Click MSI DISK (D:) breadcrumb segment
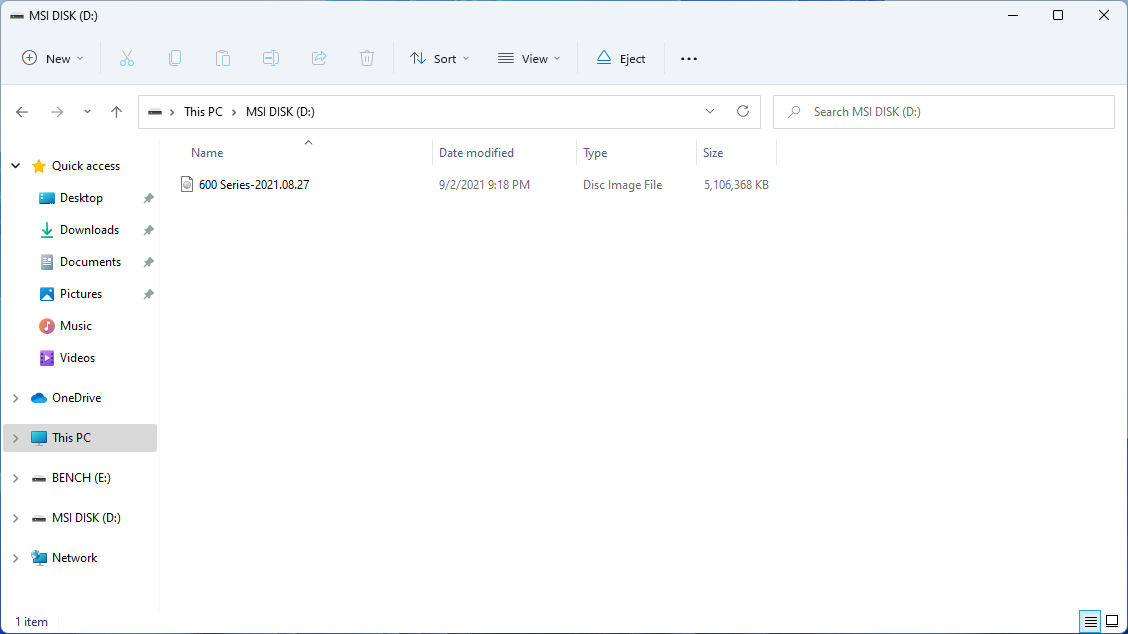The height and width of the screenshot is (634, 1128). coord(281,112)
